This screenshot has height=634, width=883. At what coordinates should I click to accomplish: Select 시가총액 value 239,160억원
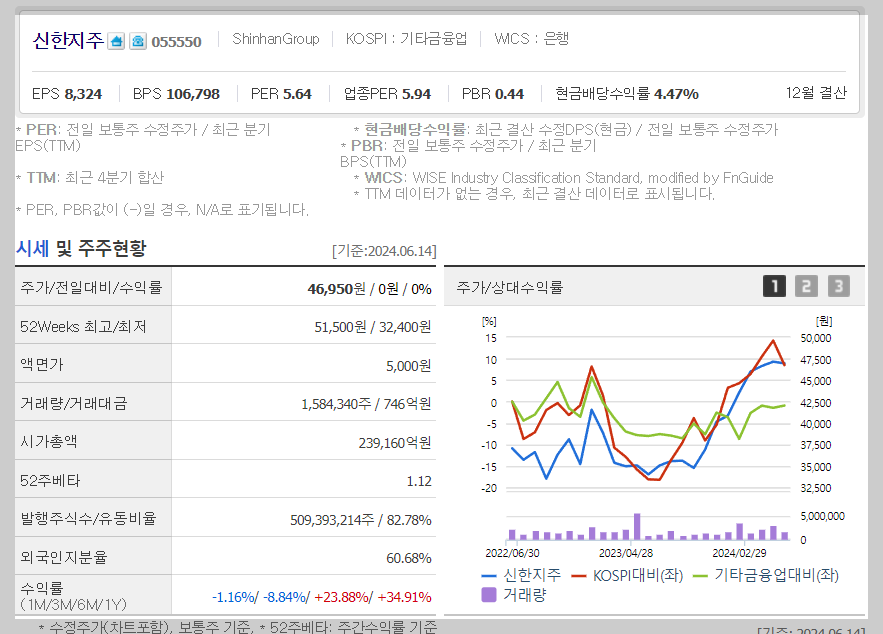[395, 443]
